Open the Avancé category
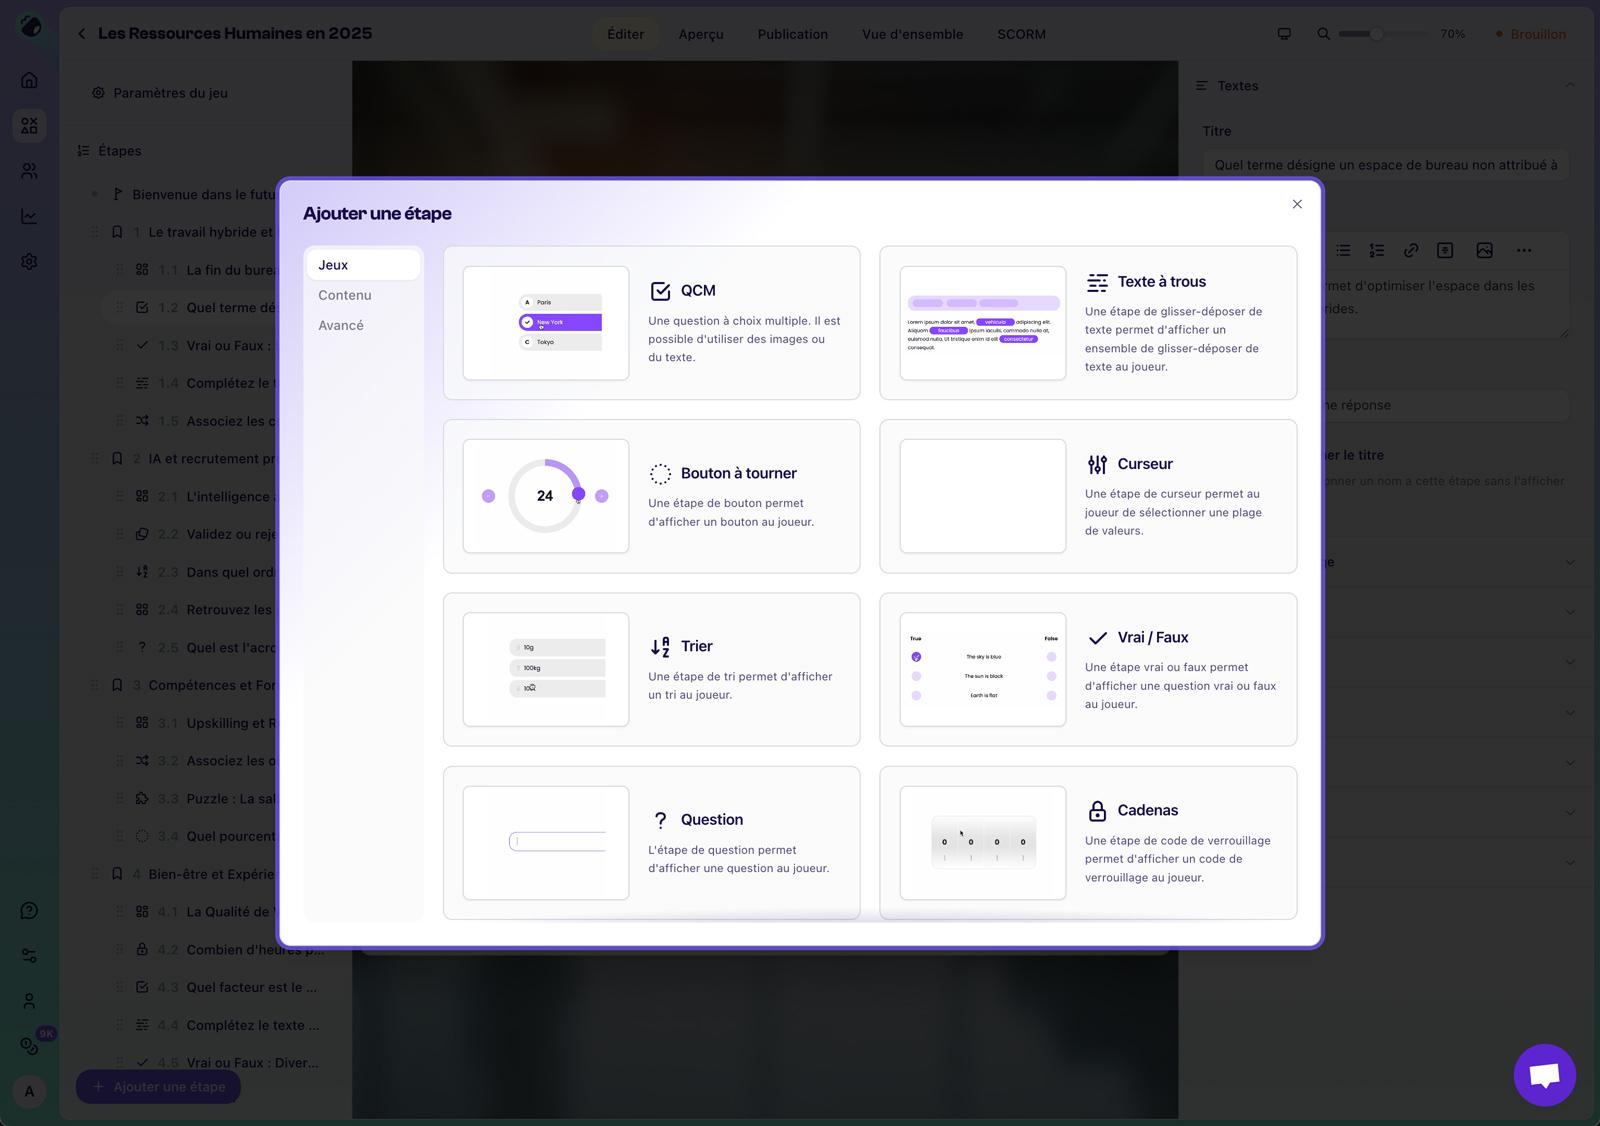The height and width of the screenshot is (1126, 1600). click(x=341, y=325)
